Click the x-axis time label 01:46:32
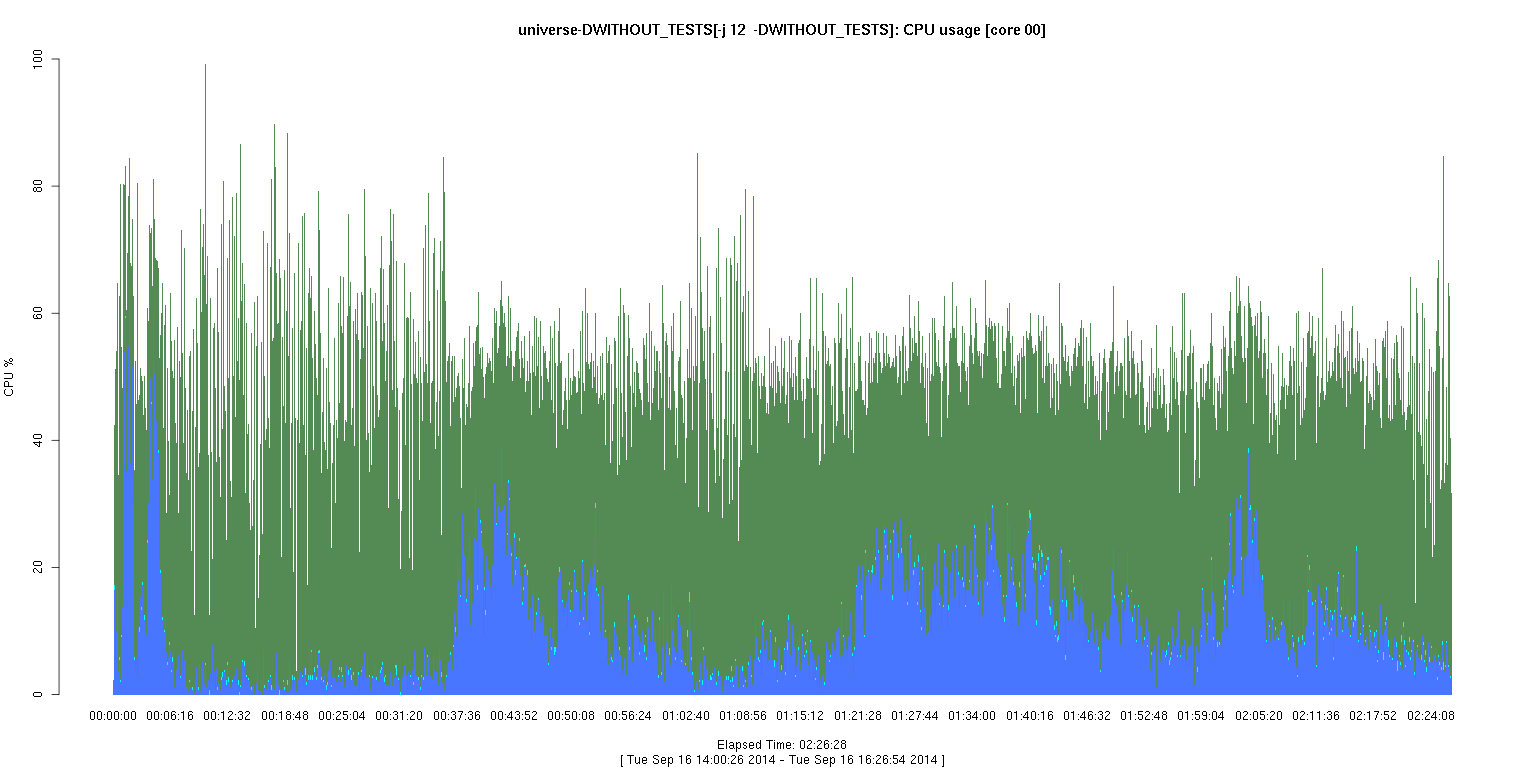Screen dimensions: 1536x768 pyautogui.click(x=1087, y=716)
